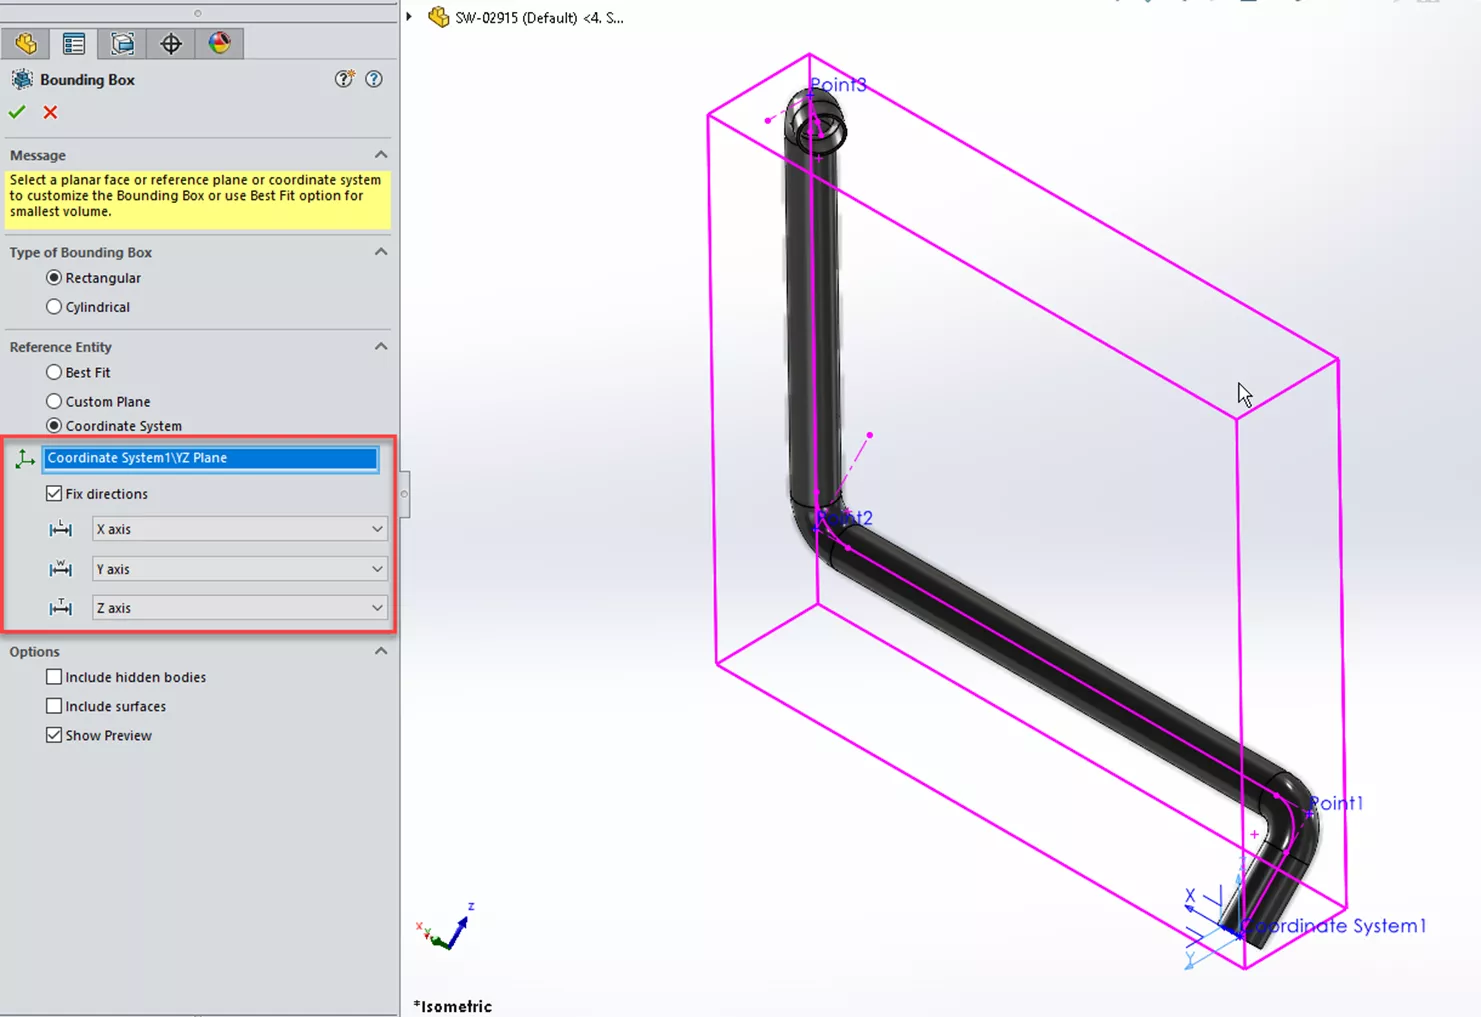Turn off Show Preview checkbox
This screenshot has width=1481, height=1017.
(x=54, y=735)
